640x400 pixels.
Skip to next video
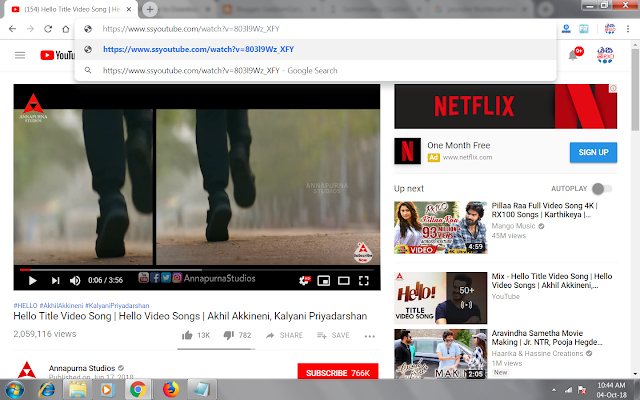[x=55, y=280]
